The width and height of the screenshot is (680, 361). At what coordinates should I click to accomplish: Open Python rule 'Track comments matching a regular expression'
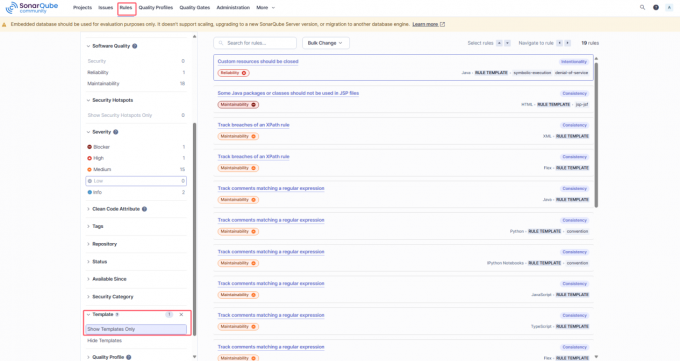click(x=271, y=220)
